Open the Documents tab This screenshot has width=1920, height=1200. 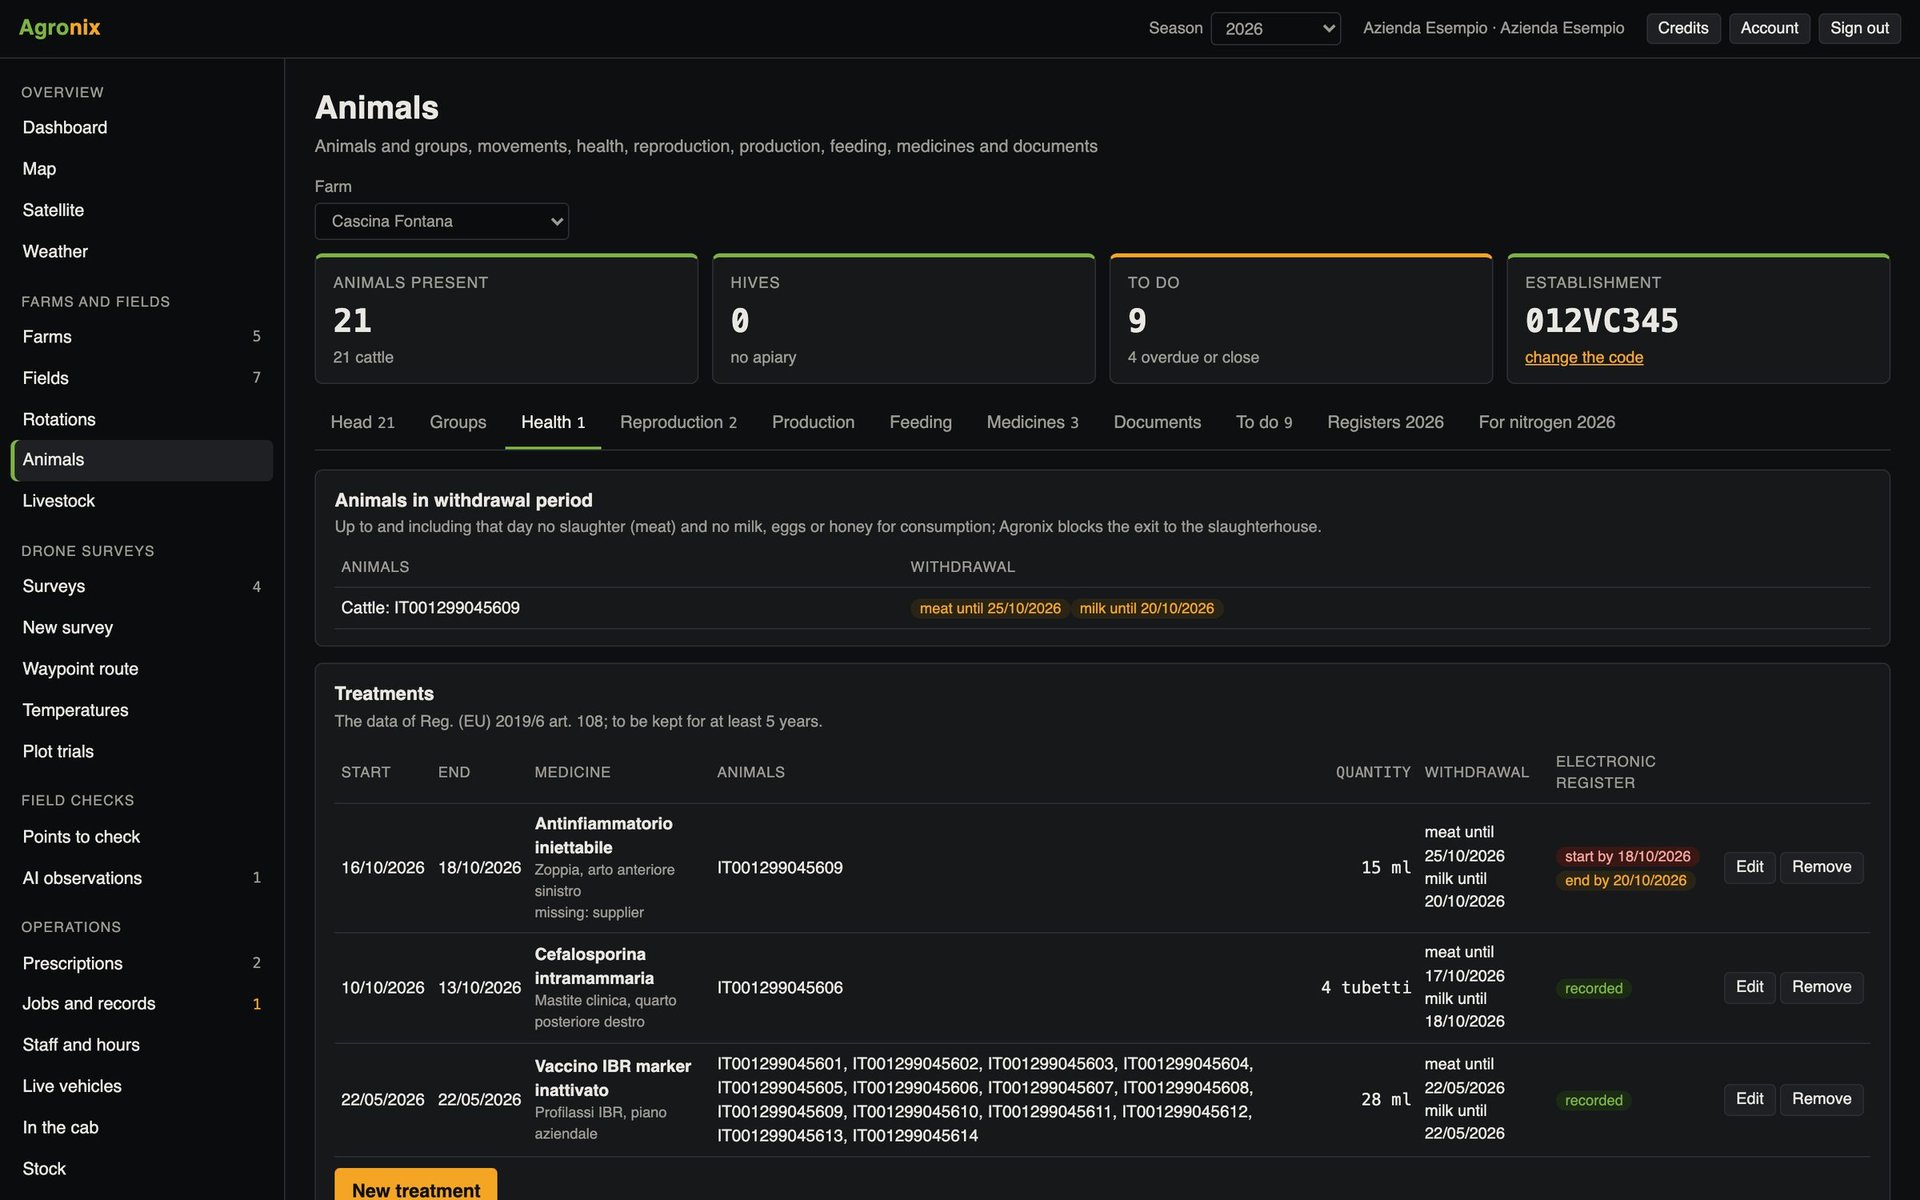[x=1157, y=422]
